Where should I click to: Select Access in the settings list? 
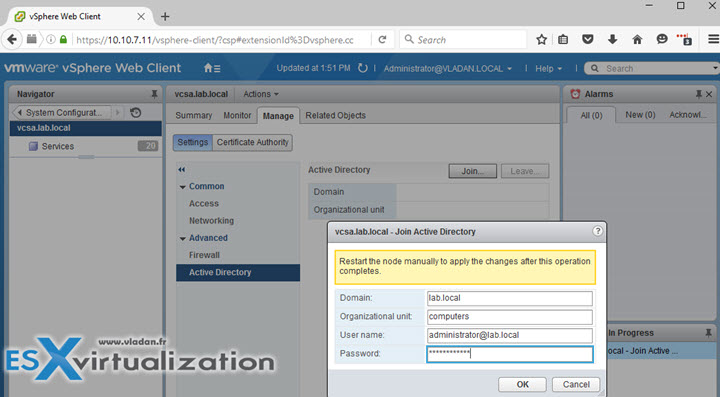204,204
